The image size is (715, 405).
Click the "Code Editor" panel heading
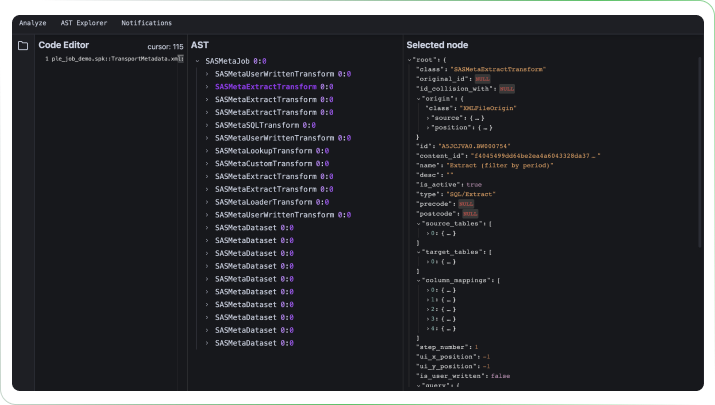63,45
